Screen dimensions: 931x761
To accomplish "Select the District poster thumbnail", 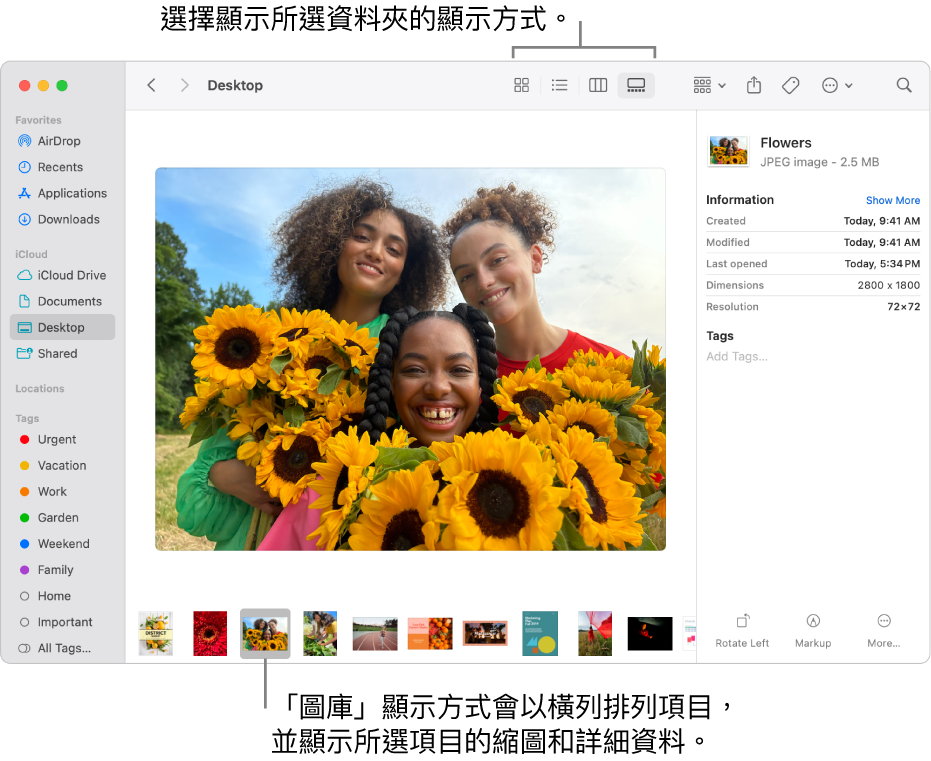I will [156, 634].
